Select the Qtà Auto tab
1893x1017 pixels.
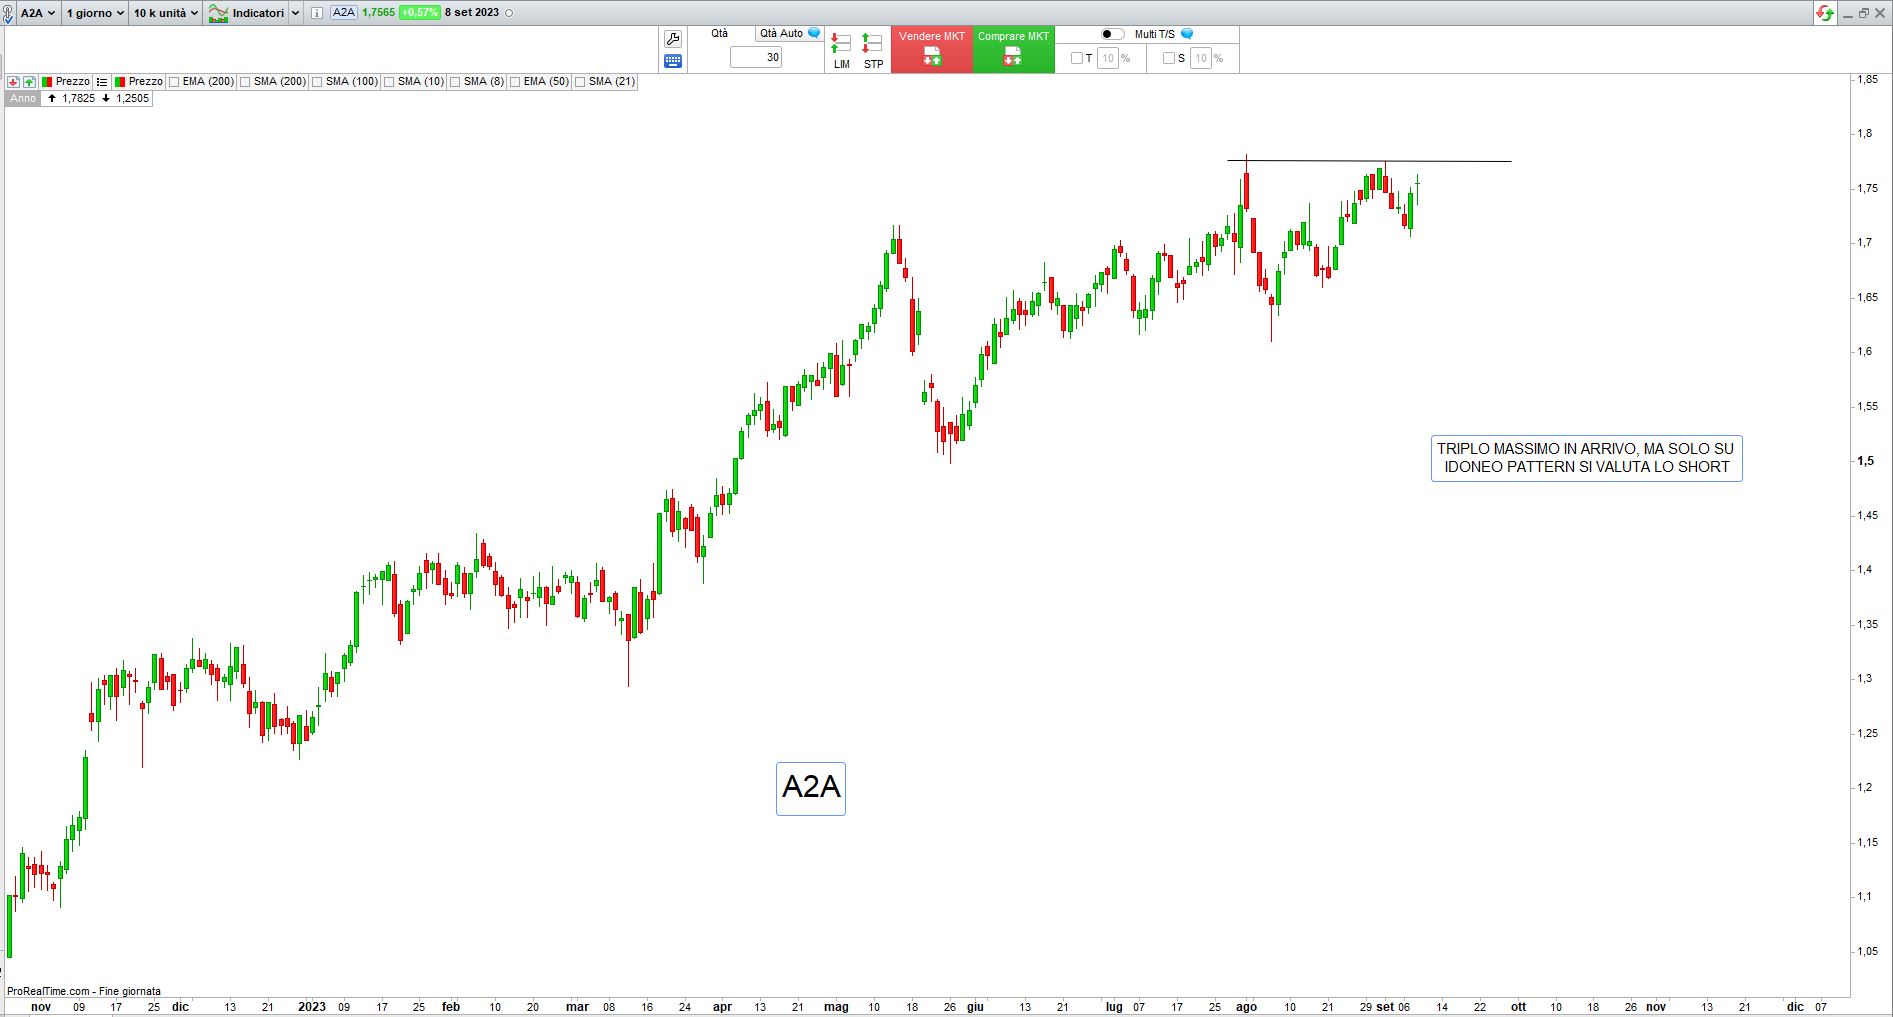(789, 34)
